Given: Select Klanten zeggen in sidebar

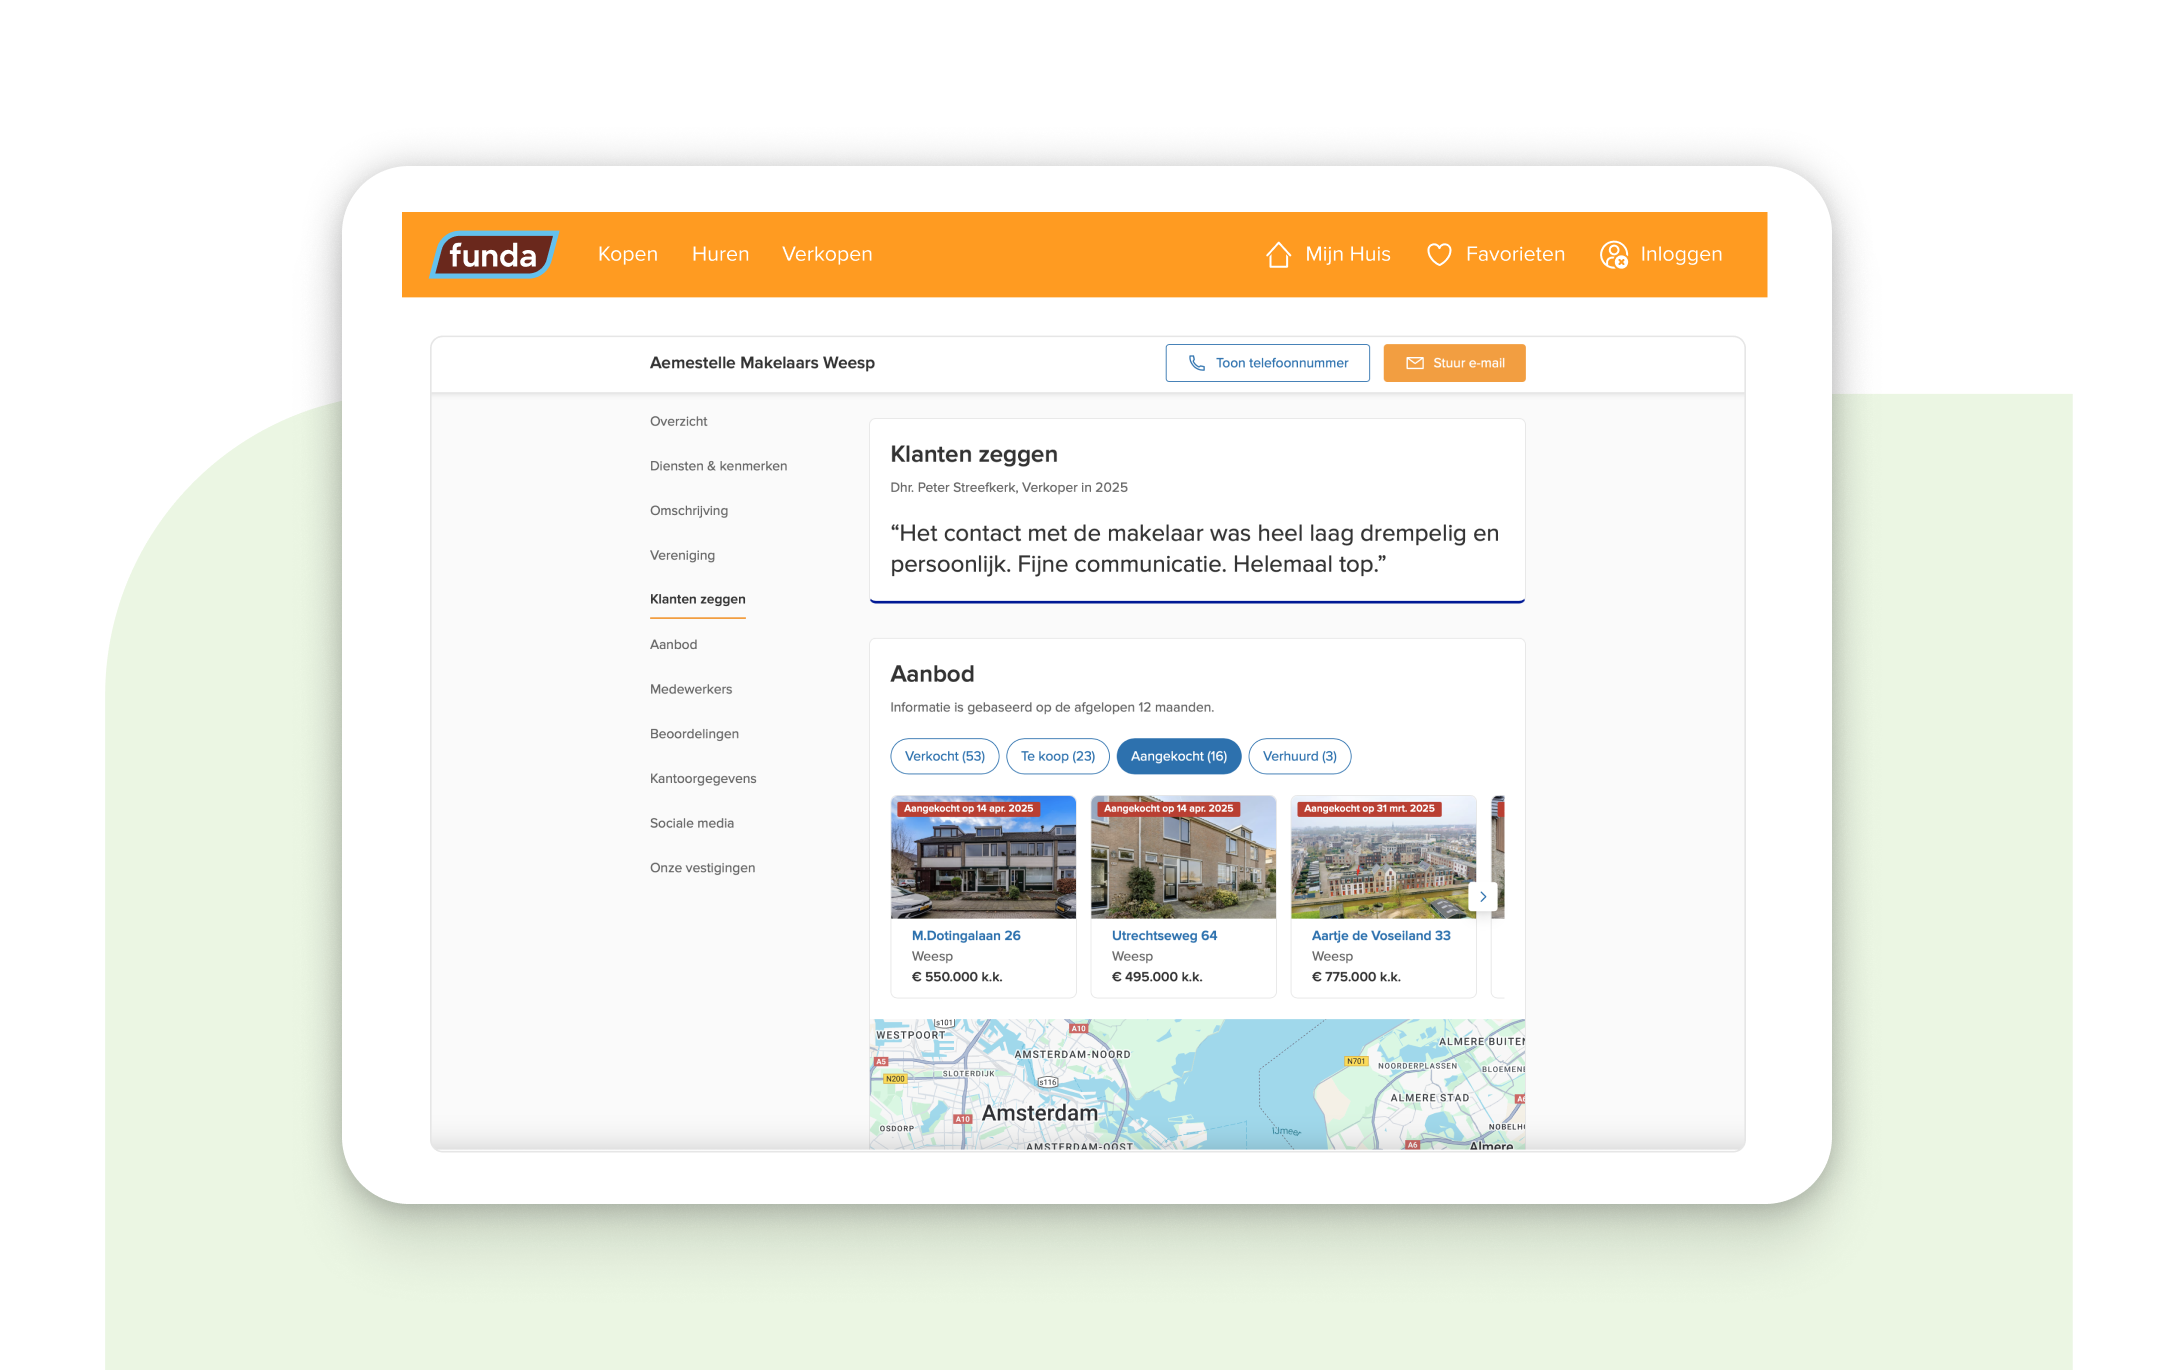Looking at the screenshot, I should tap(698, 599).
